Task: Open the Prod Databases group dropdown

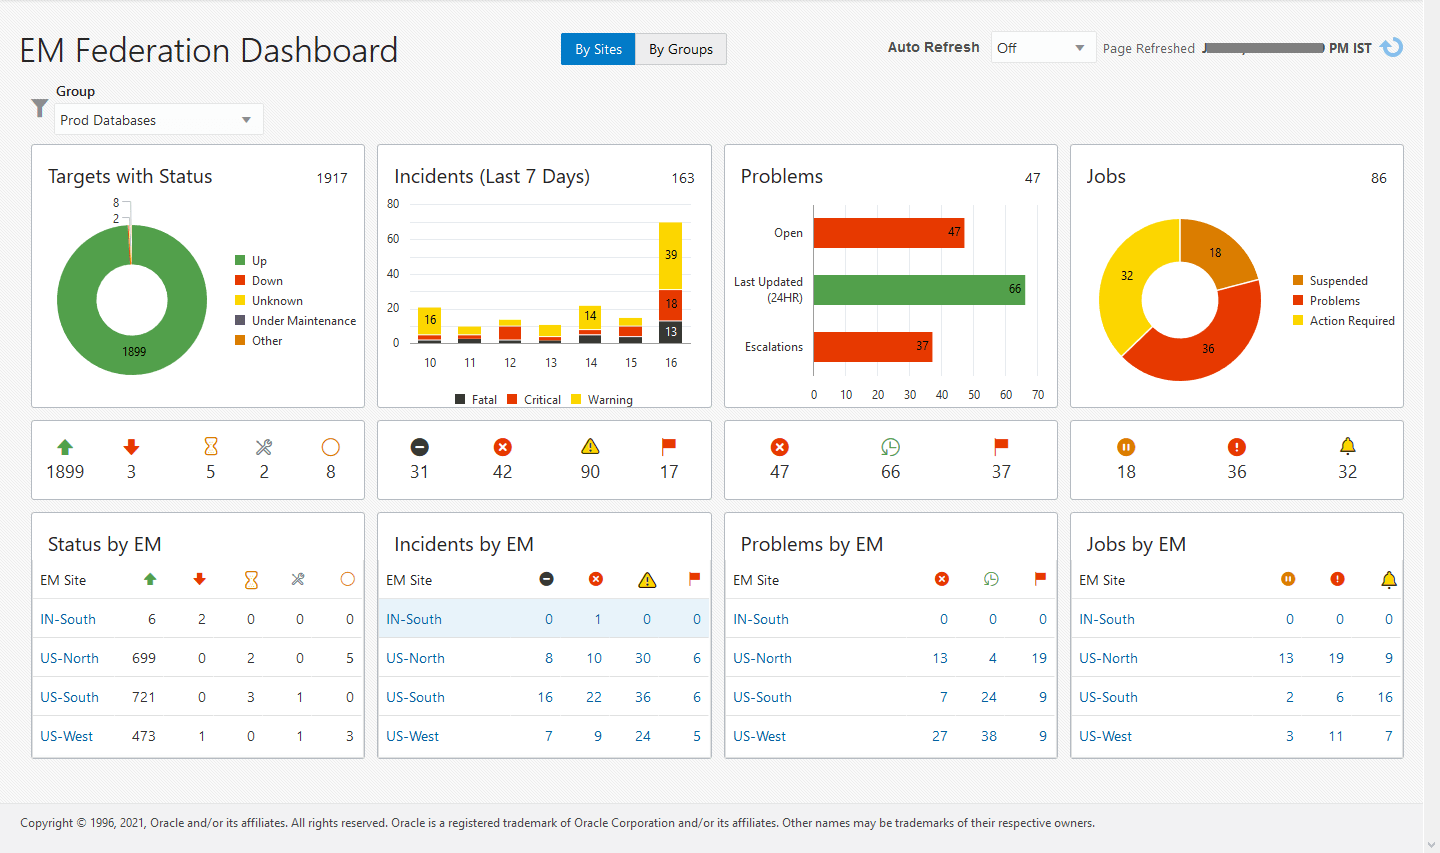Action: click(x=158, y=119)
